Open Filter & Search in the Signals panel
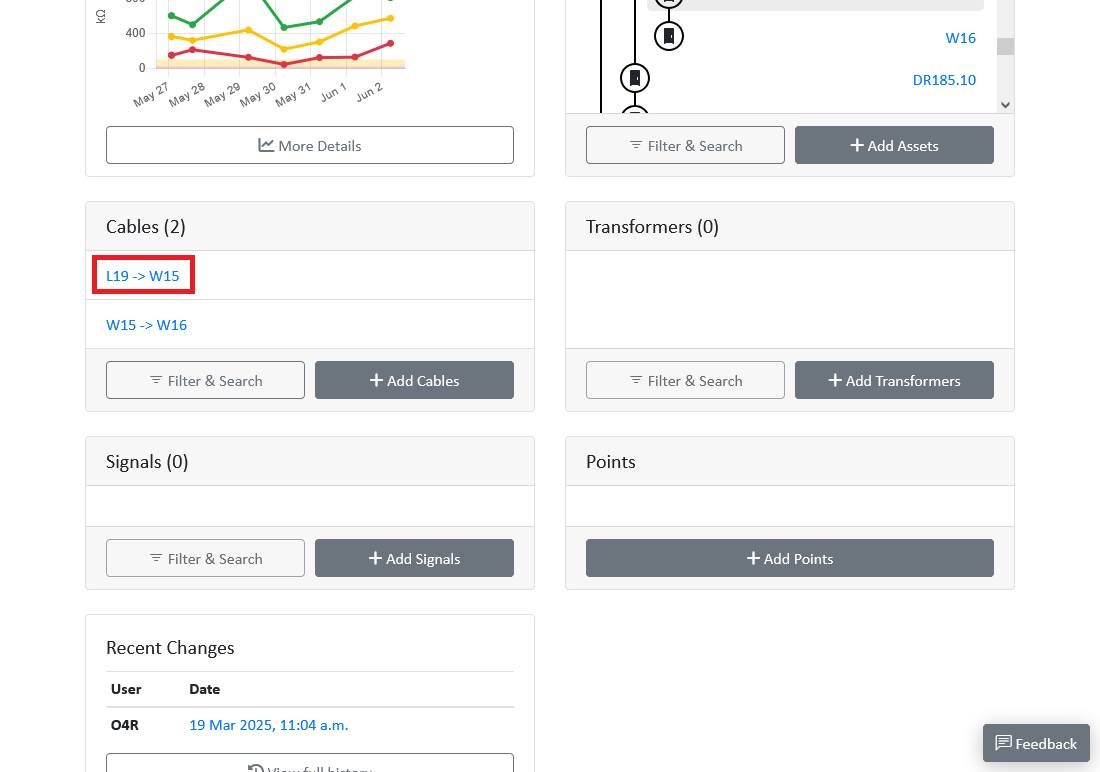Viewport: 1100px width, 772px height. click(206, 559)
